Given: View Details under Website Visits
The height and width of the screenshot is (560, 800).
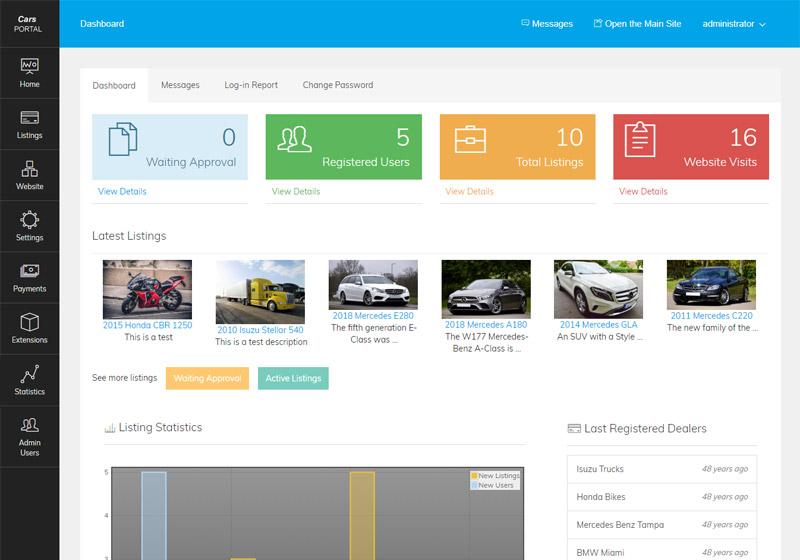Looking at the screenshot, I should coord(643,191).
